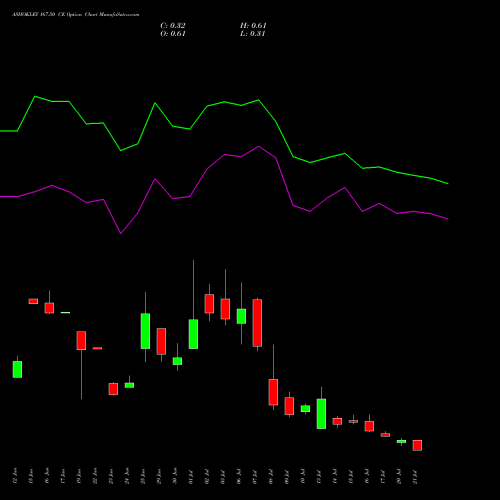Click the green candle above 01 Jul
Viewport: 500px width, 500px height.
(193, 334)
